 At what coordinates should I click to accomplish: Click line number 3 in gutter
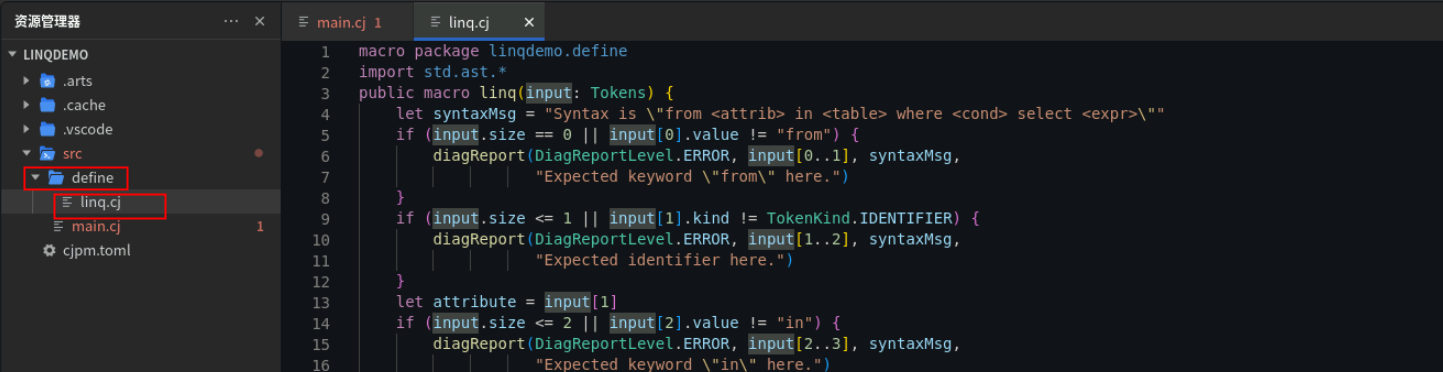tap(325, 93)
